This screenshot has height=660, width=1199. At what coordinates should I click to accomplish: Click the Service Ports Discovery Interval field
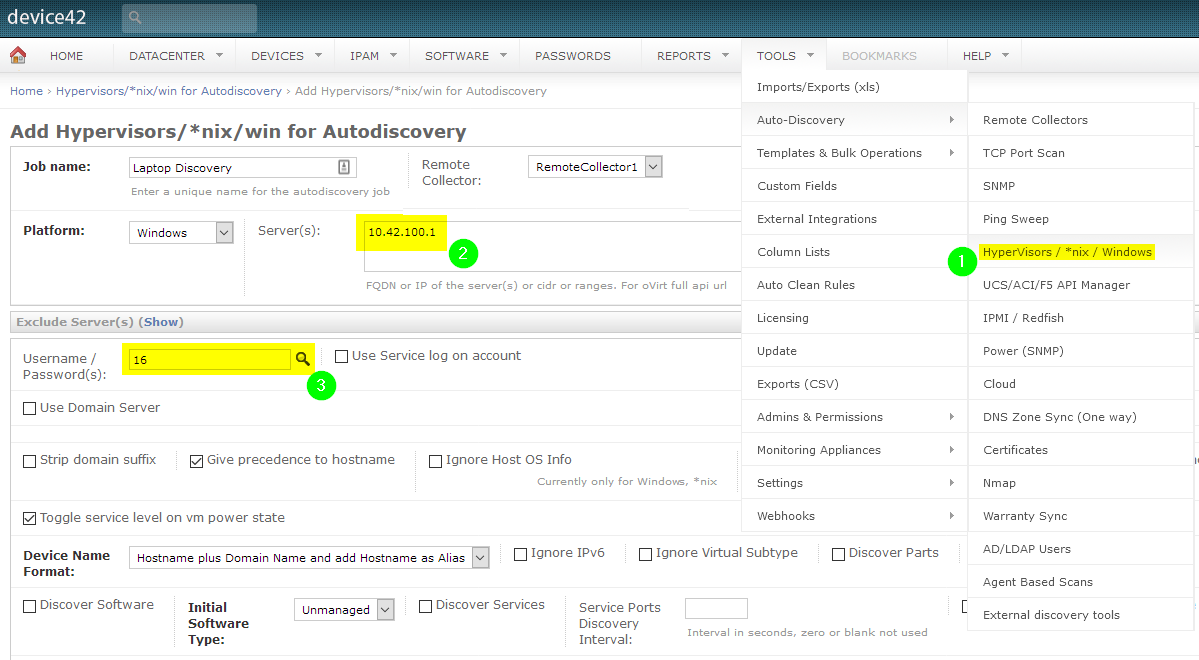[715, 607]
